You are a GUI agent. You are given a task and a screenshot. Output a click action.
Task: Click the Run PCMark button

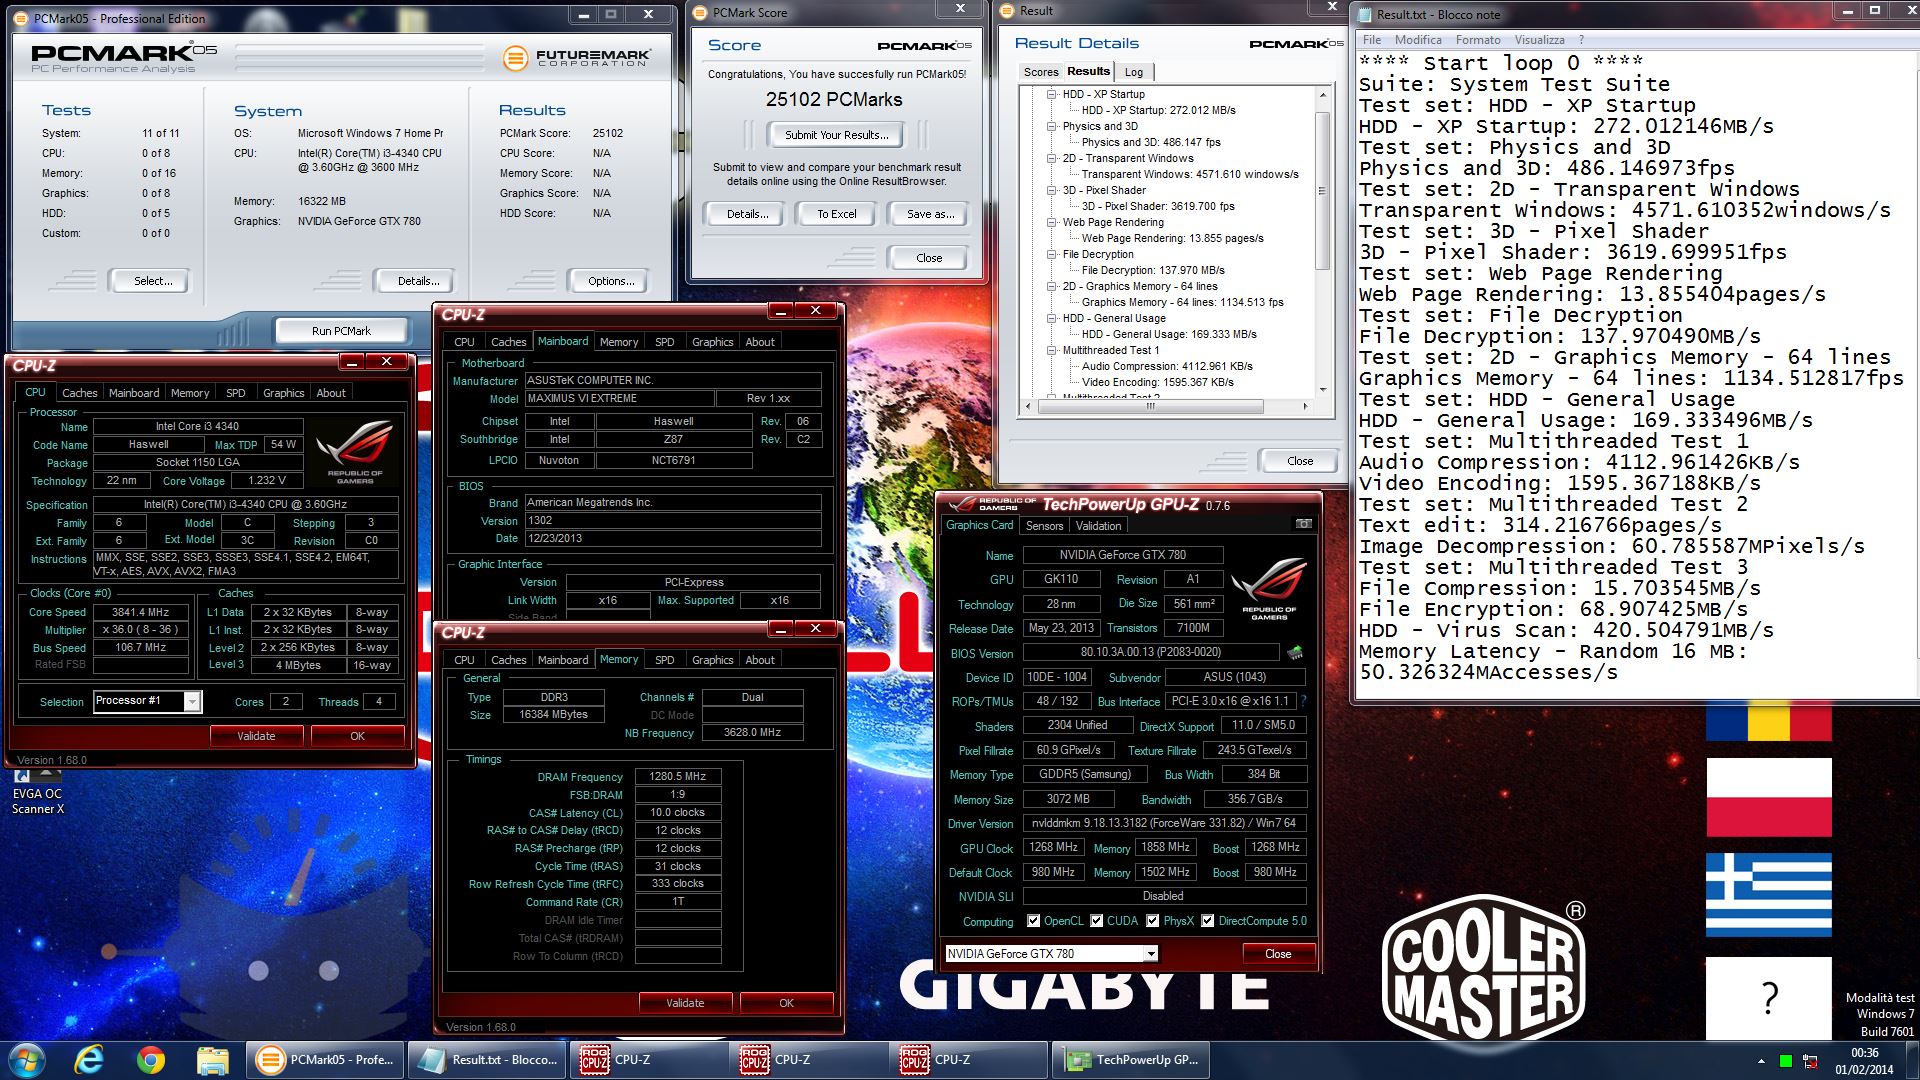[x=341, y=331]
